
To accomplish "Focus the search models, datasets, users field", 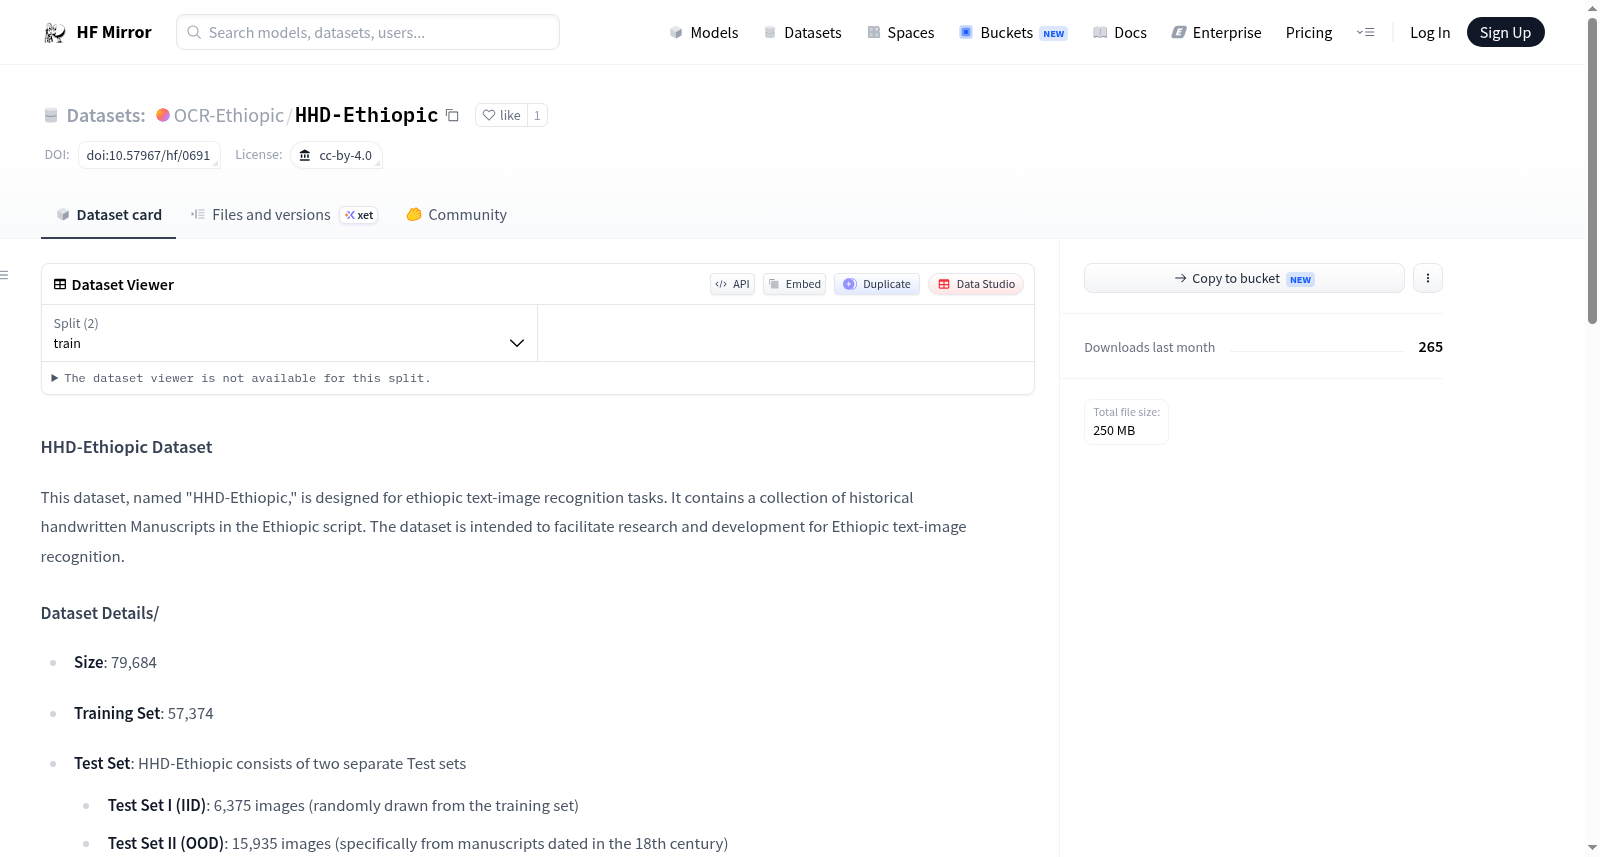I will pyautogui.click(x=368, y=32).
